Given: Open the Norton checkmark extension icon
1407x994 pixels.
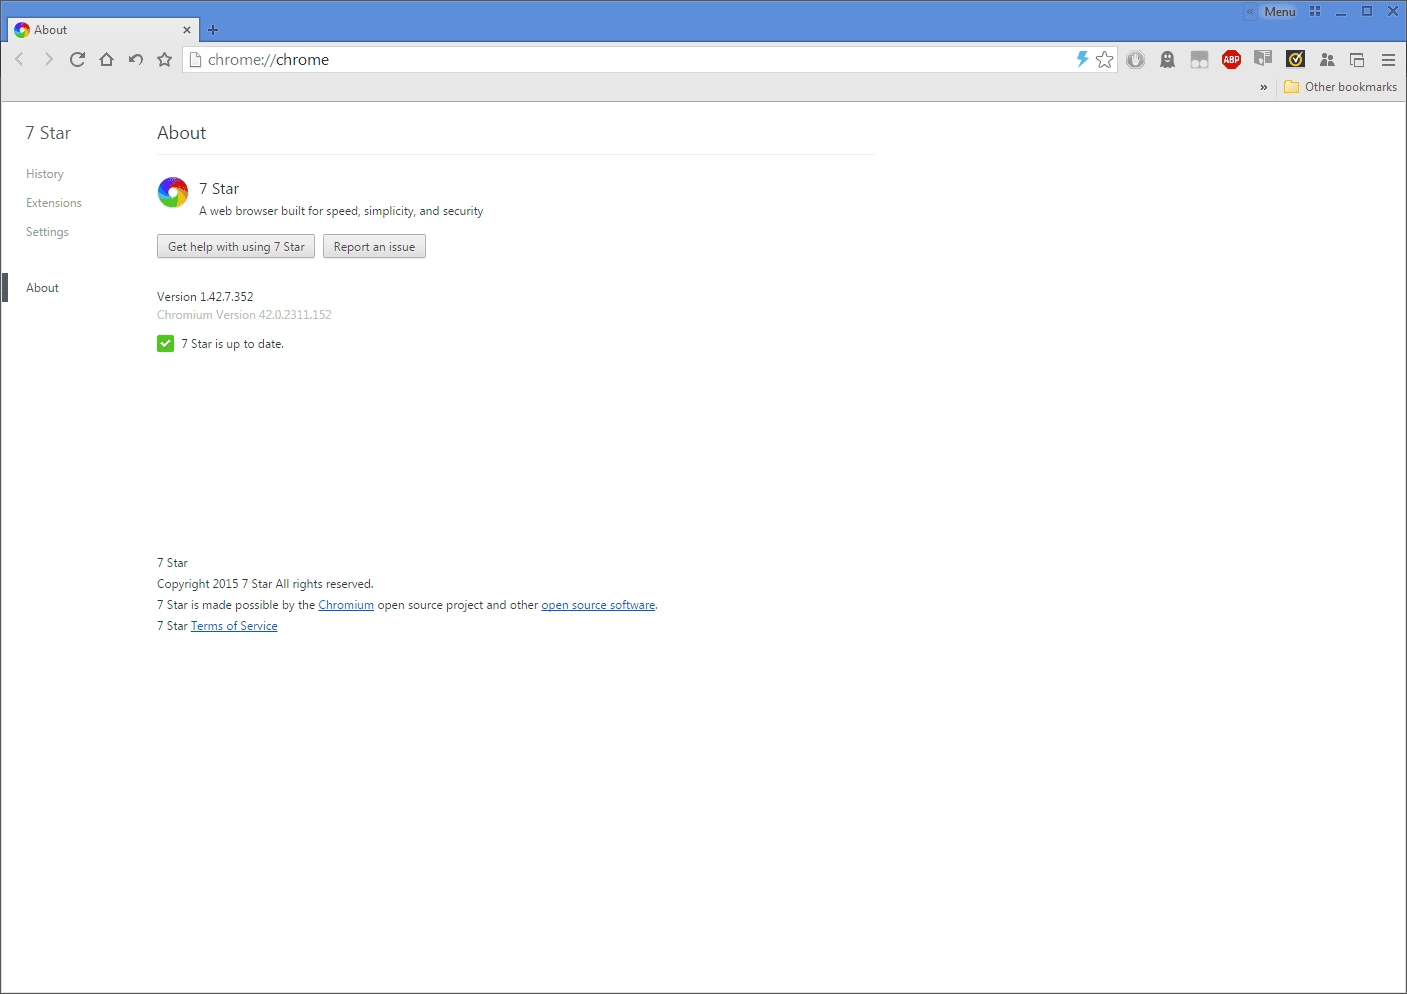Looking at the screenshot, I should tap(1295, 59).
